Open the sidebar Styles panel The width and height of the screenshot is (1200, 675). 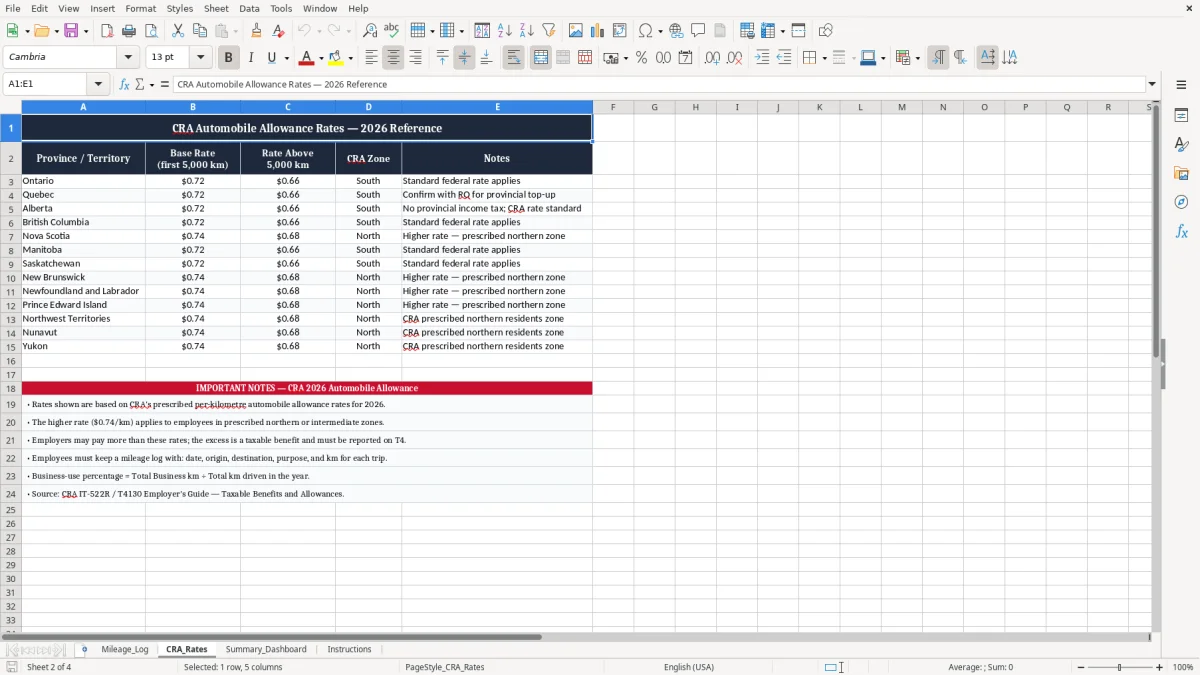[1181, 144]
